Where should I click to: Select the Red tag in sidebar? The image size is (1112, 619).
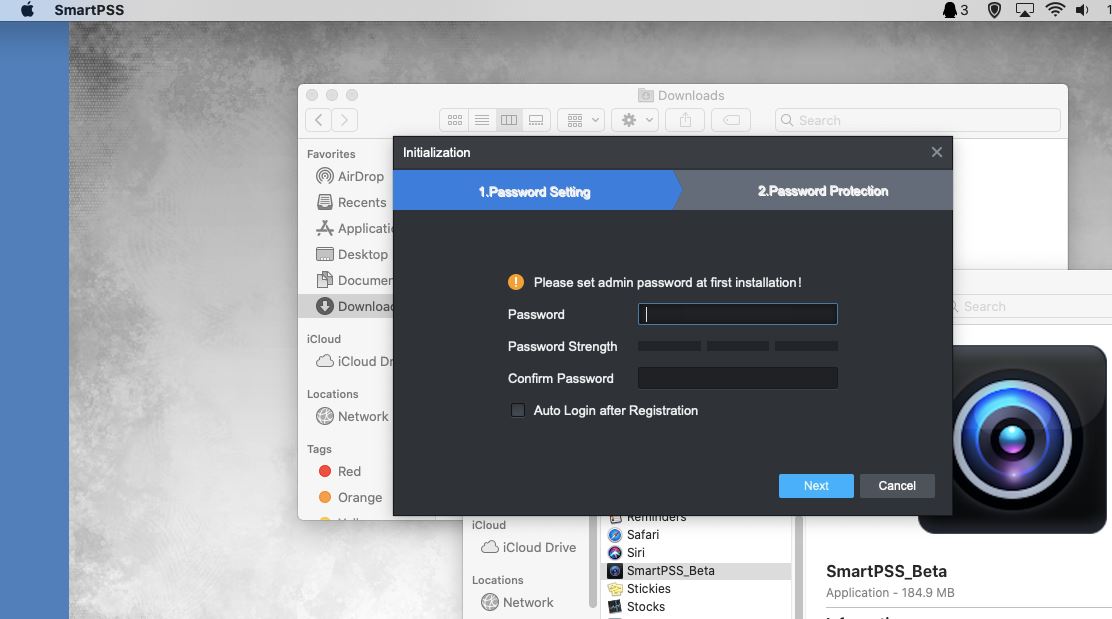coord(340,472)
